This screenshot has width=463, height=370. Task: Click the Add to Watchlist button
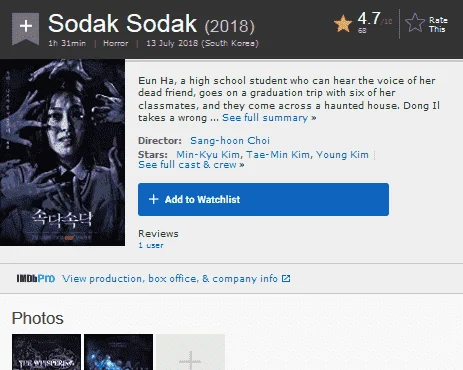tap(263, 199)
